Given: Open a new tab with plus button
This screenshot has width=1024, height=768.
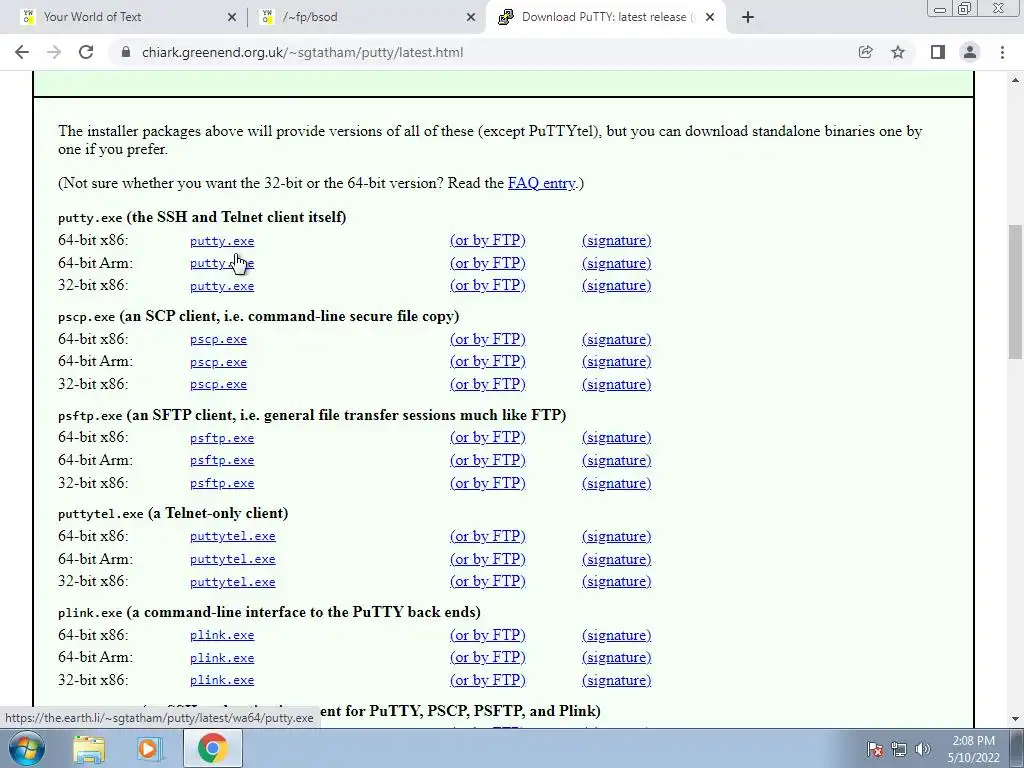Looking at the screenshot, I should point(748,17).
